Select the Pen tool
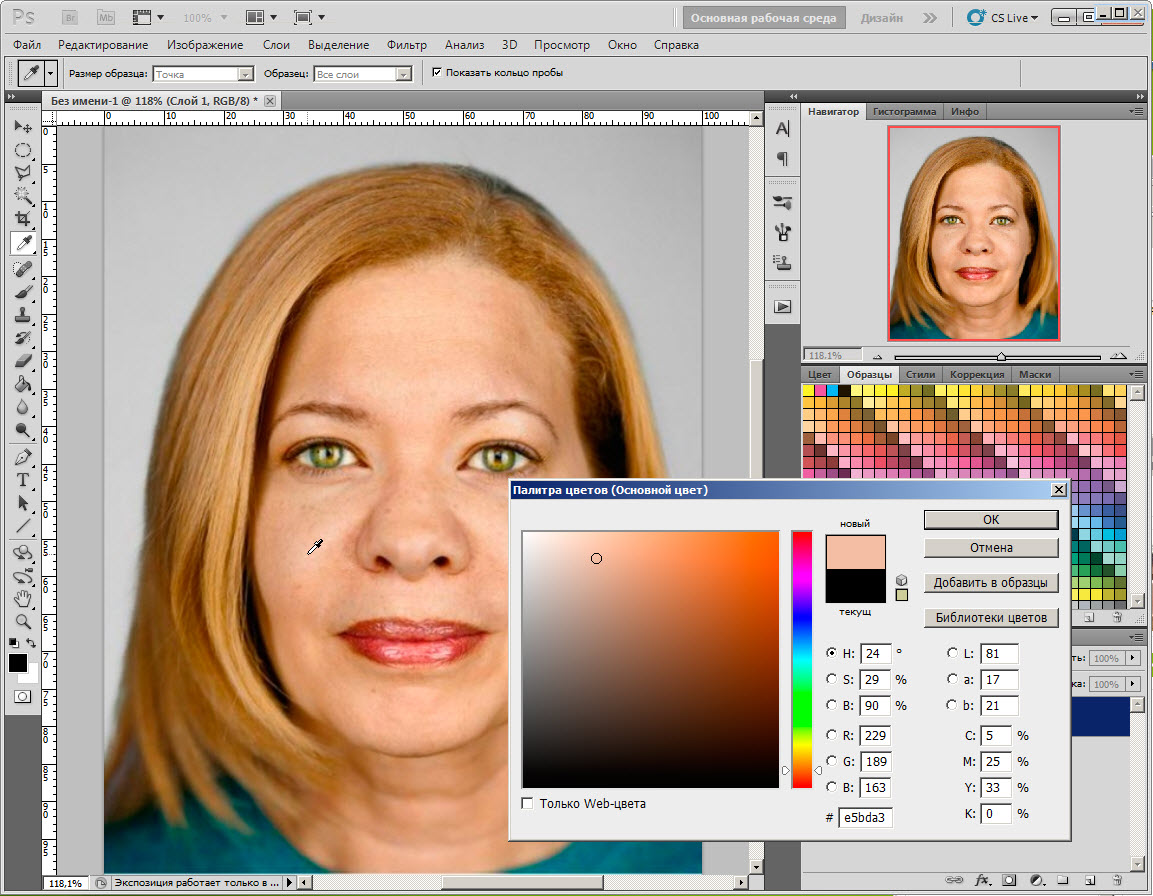Image resolution: width=1153 pixels, height=896 pixels. click(23, 457)
